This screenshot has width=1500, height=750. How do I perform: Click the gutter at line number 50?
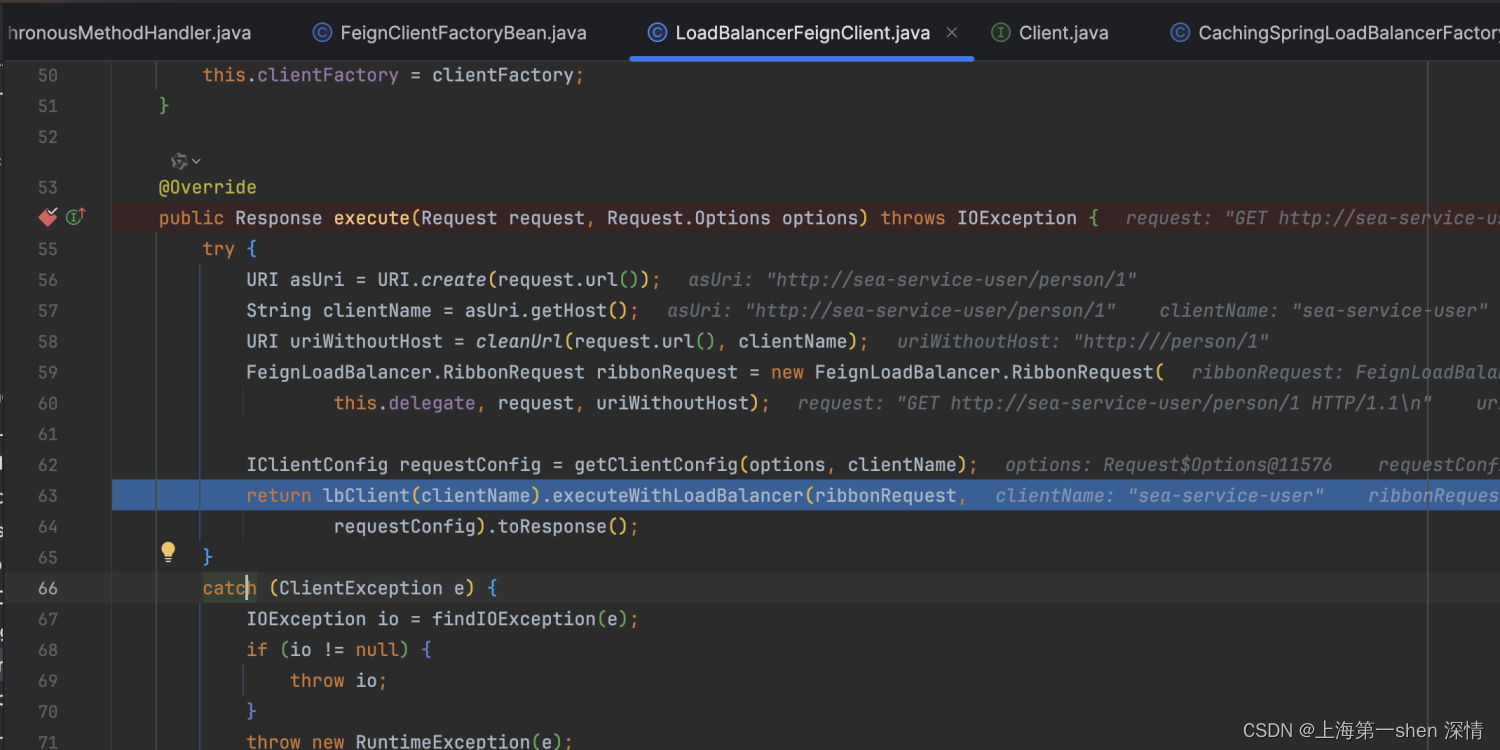pos(47,75)
